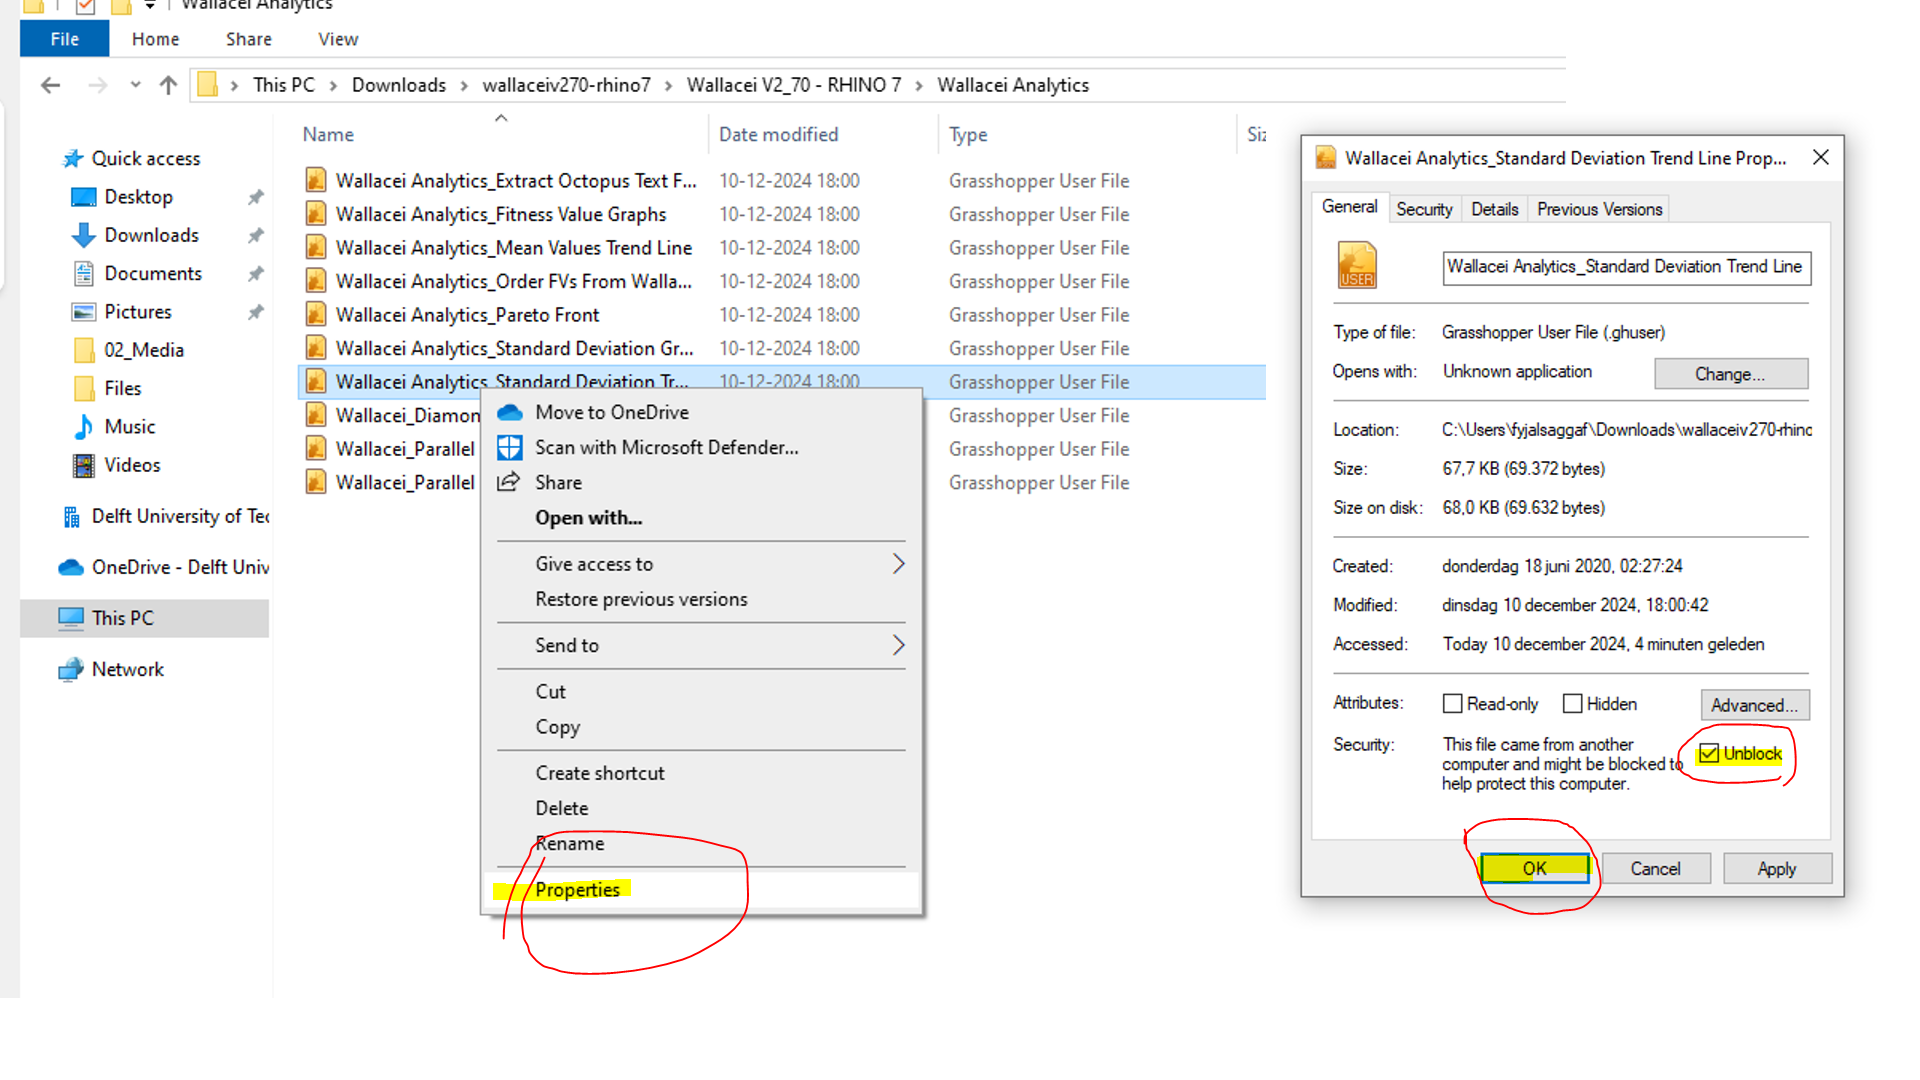Expand the Give access to submenu
The height and width of the screenshot is (1080, 1920).
898,563
